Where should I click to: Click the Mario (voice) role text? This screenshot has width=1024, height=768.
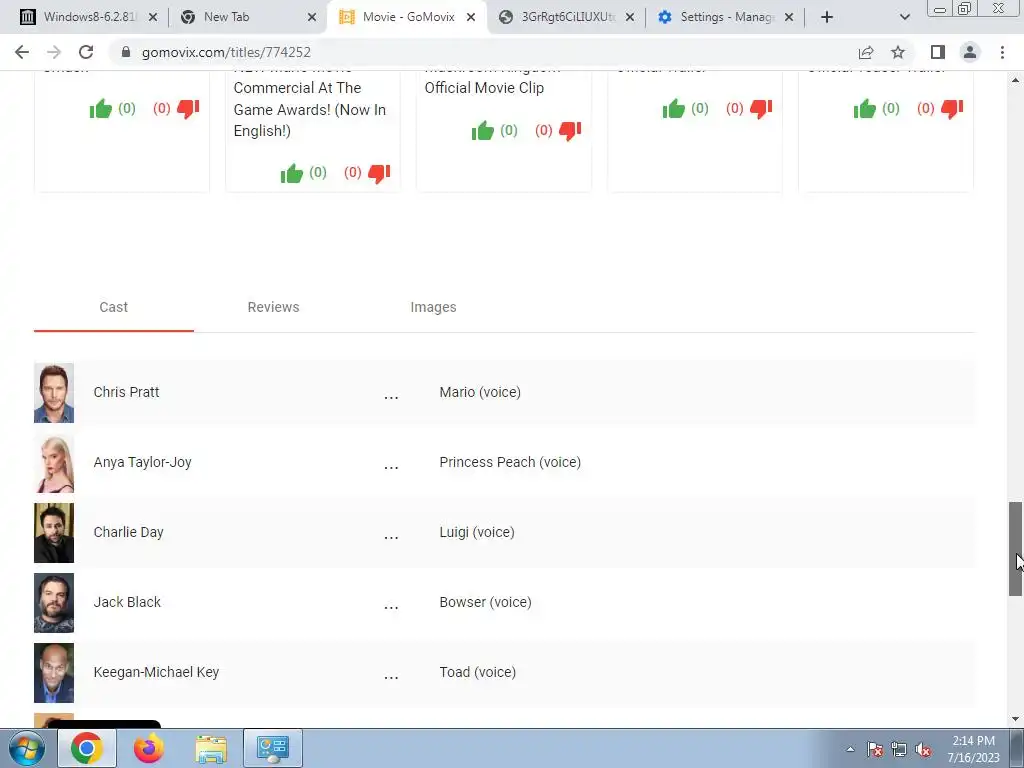[480, 392]
